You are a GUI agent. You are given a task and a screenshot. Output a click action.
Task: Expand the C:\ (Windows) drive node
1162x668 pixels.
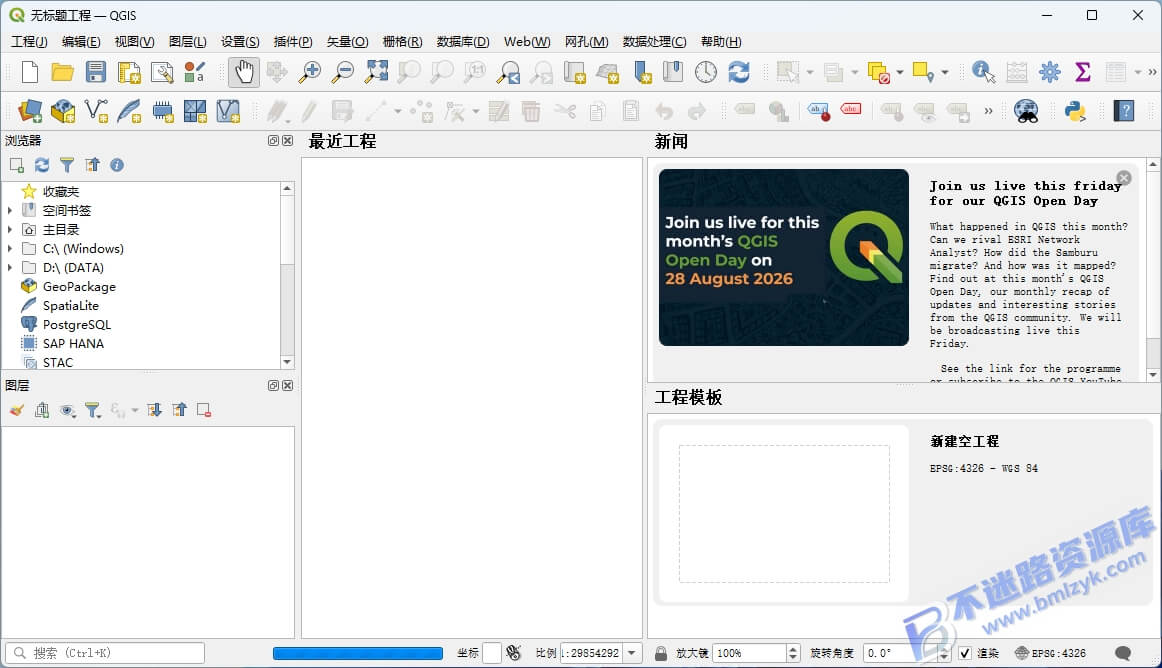coord(10,248)
